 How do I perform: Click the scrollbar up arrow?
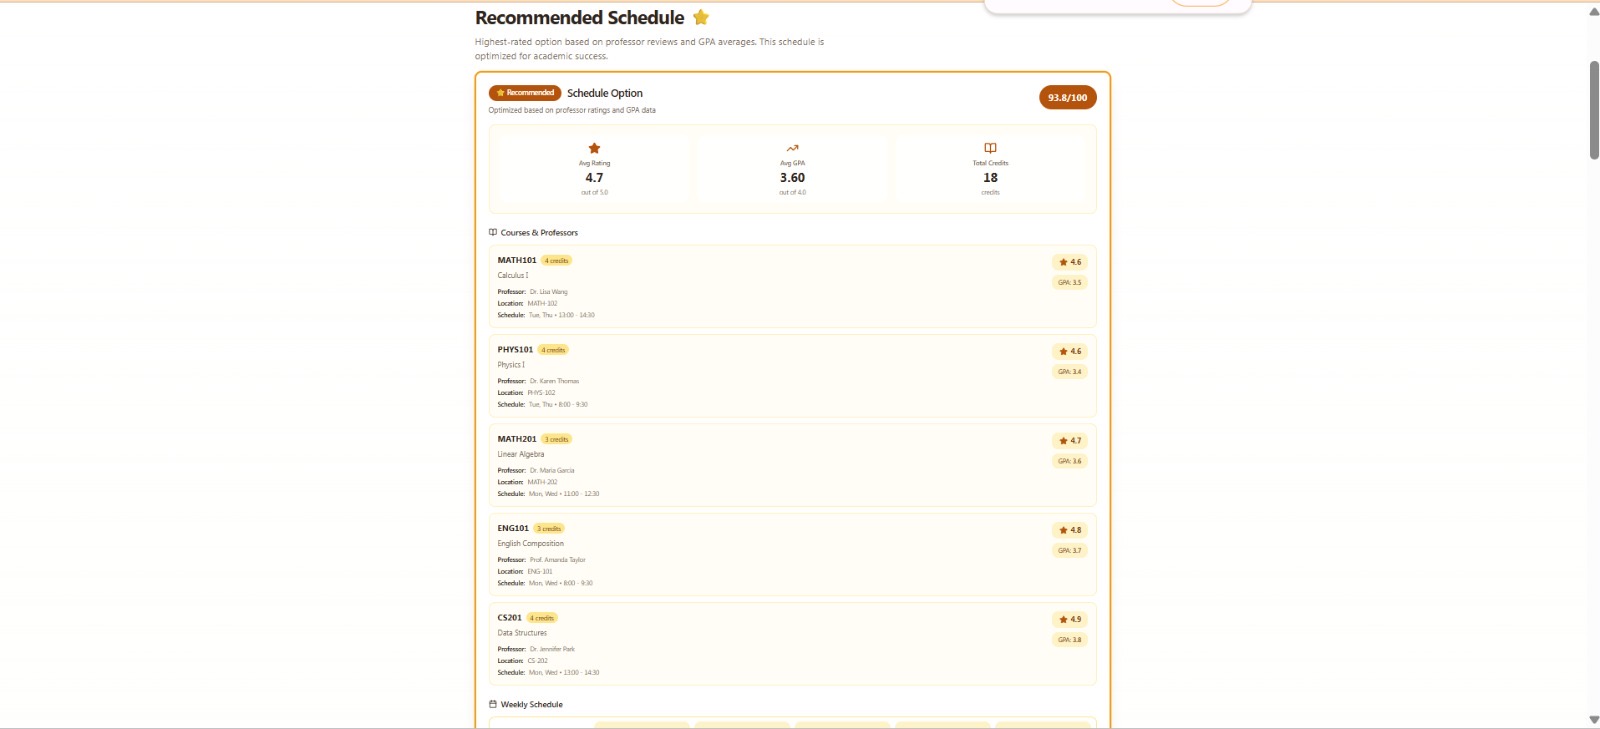point(1594,11)
